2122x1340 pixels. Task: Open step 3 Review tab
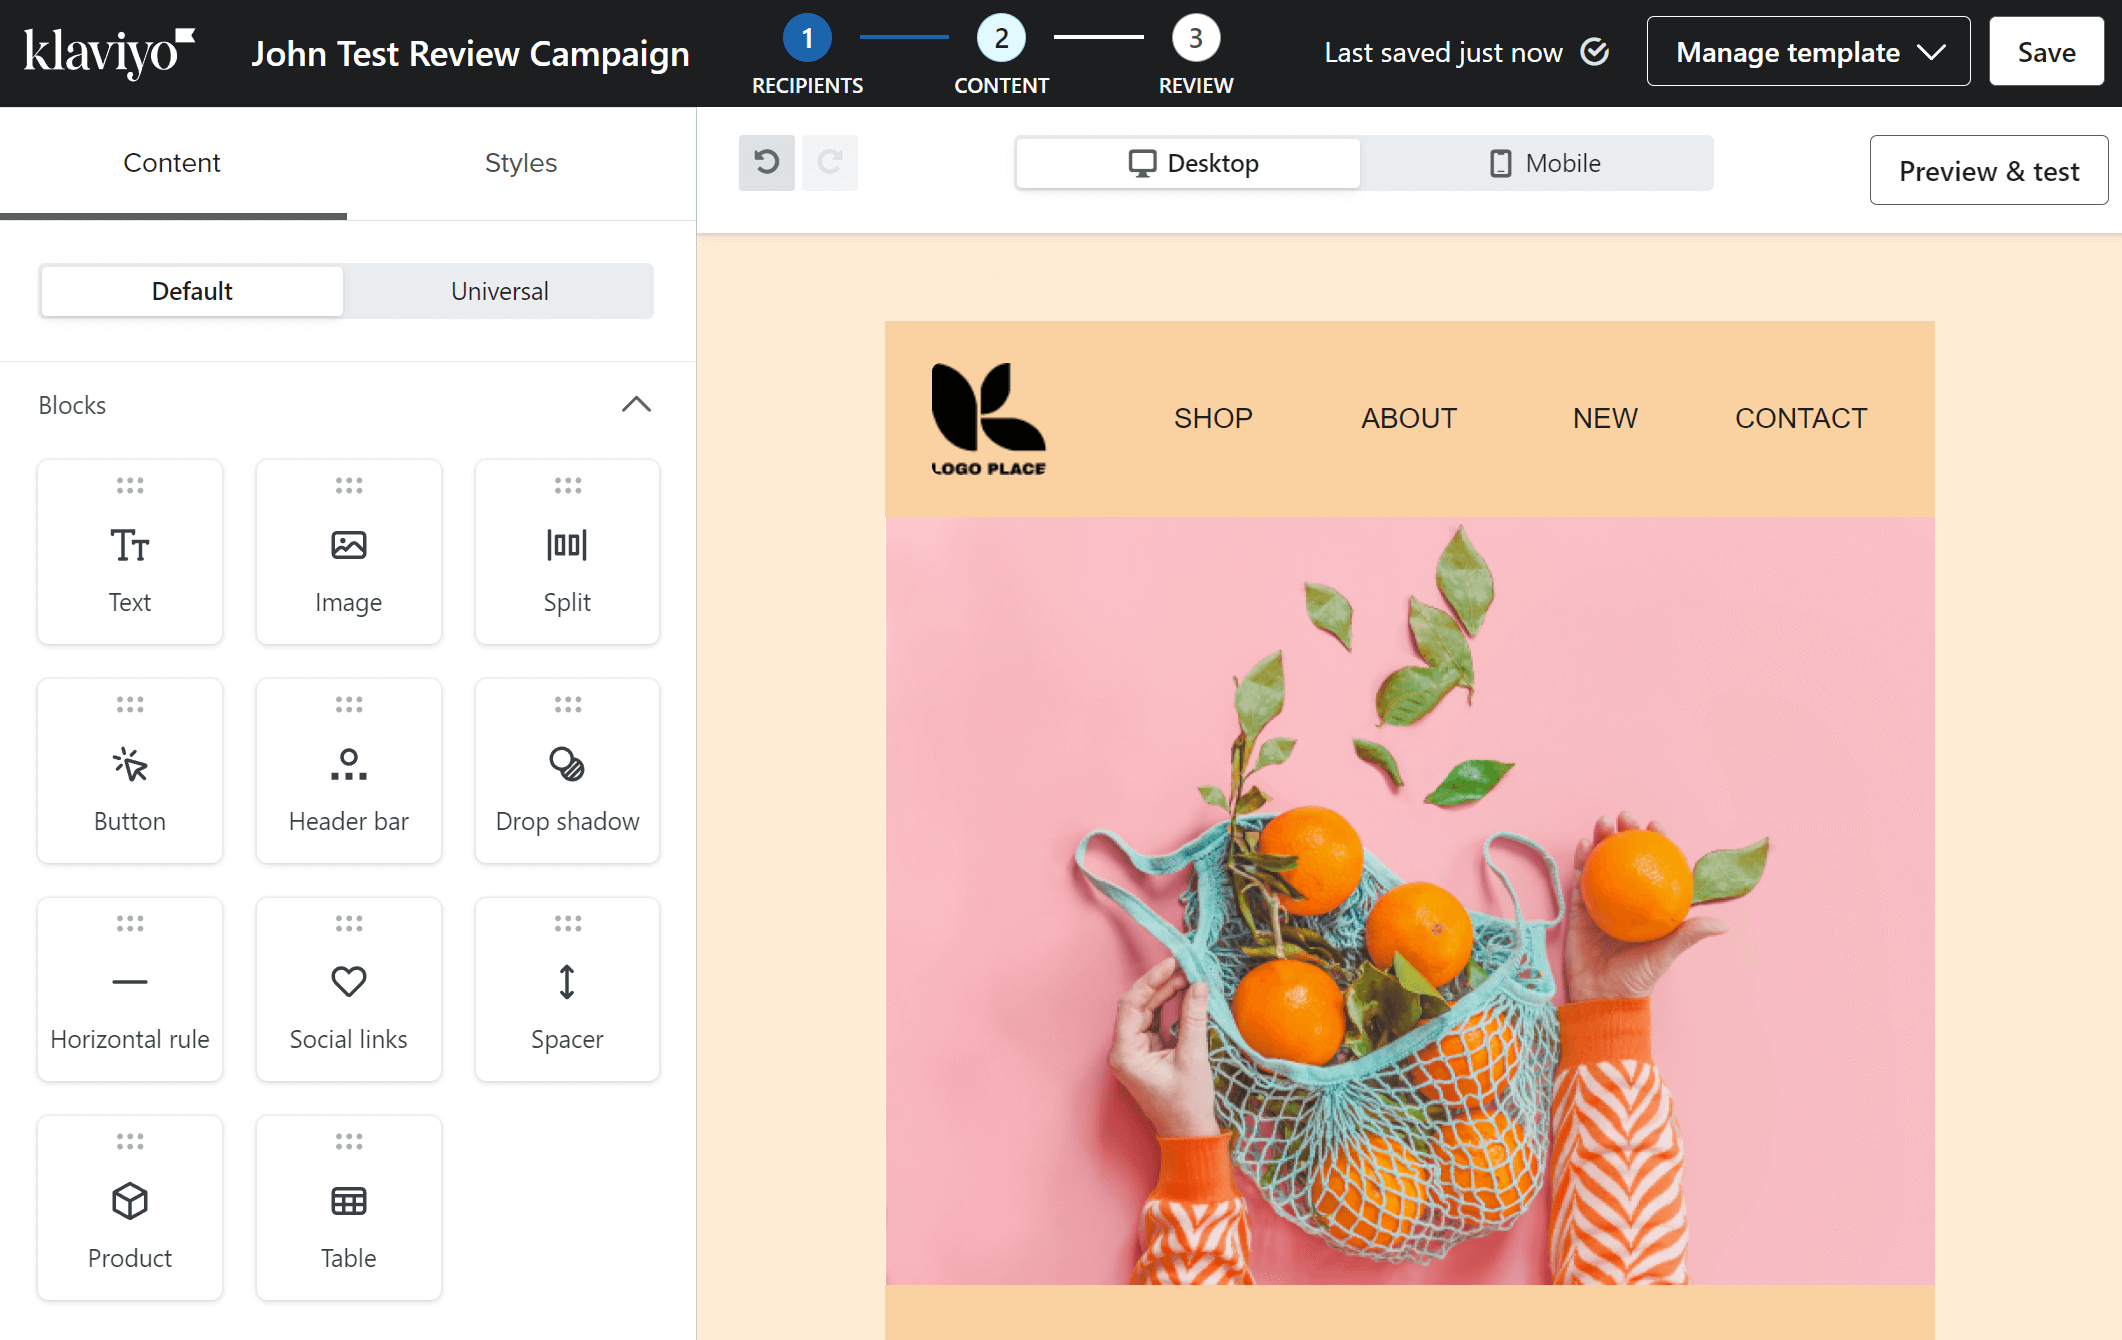point(1194,51)
